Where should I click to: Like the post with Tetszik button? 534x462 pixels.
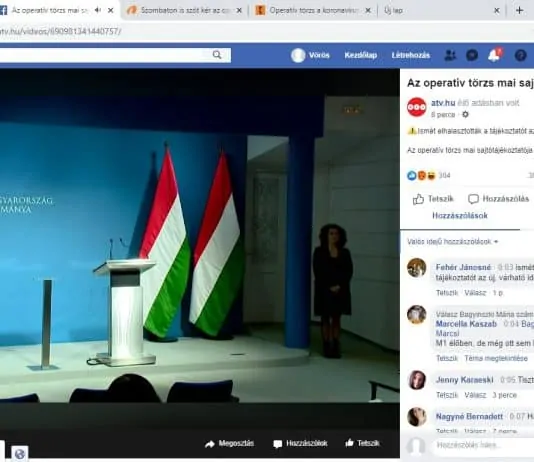[433, 199]
